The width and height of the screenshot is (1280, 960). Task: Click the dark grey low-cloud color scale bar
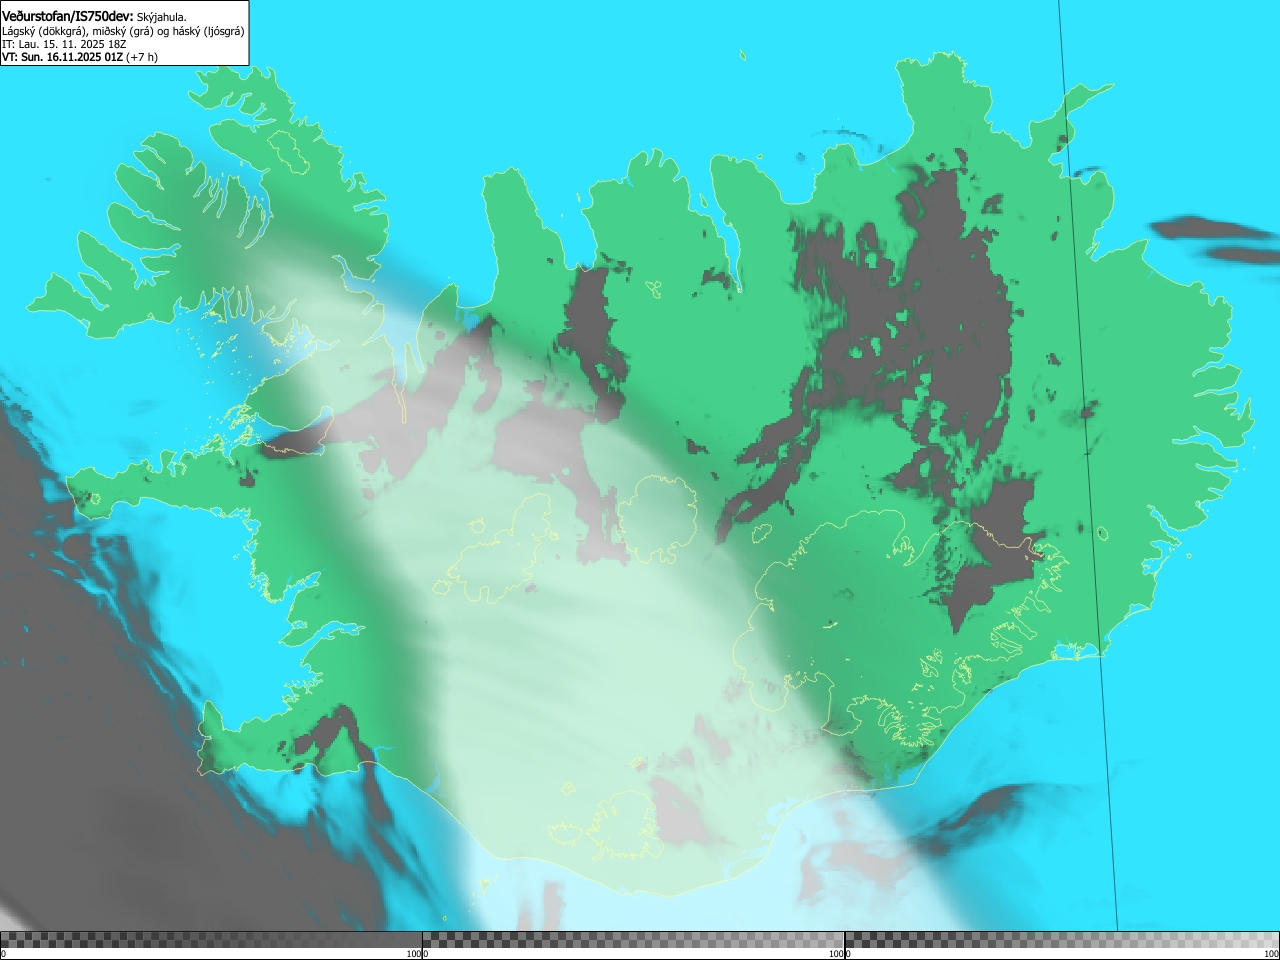pyautogui.click(x=211, y=940)
